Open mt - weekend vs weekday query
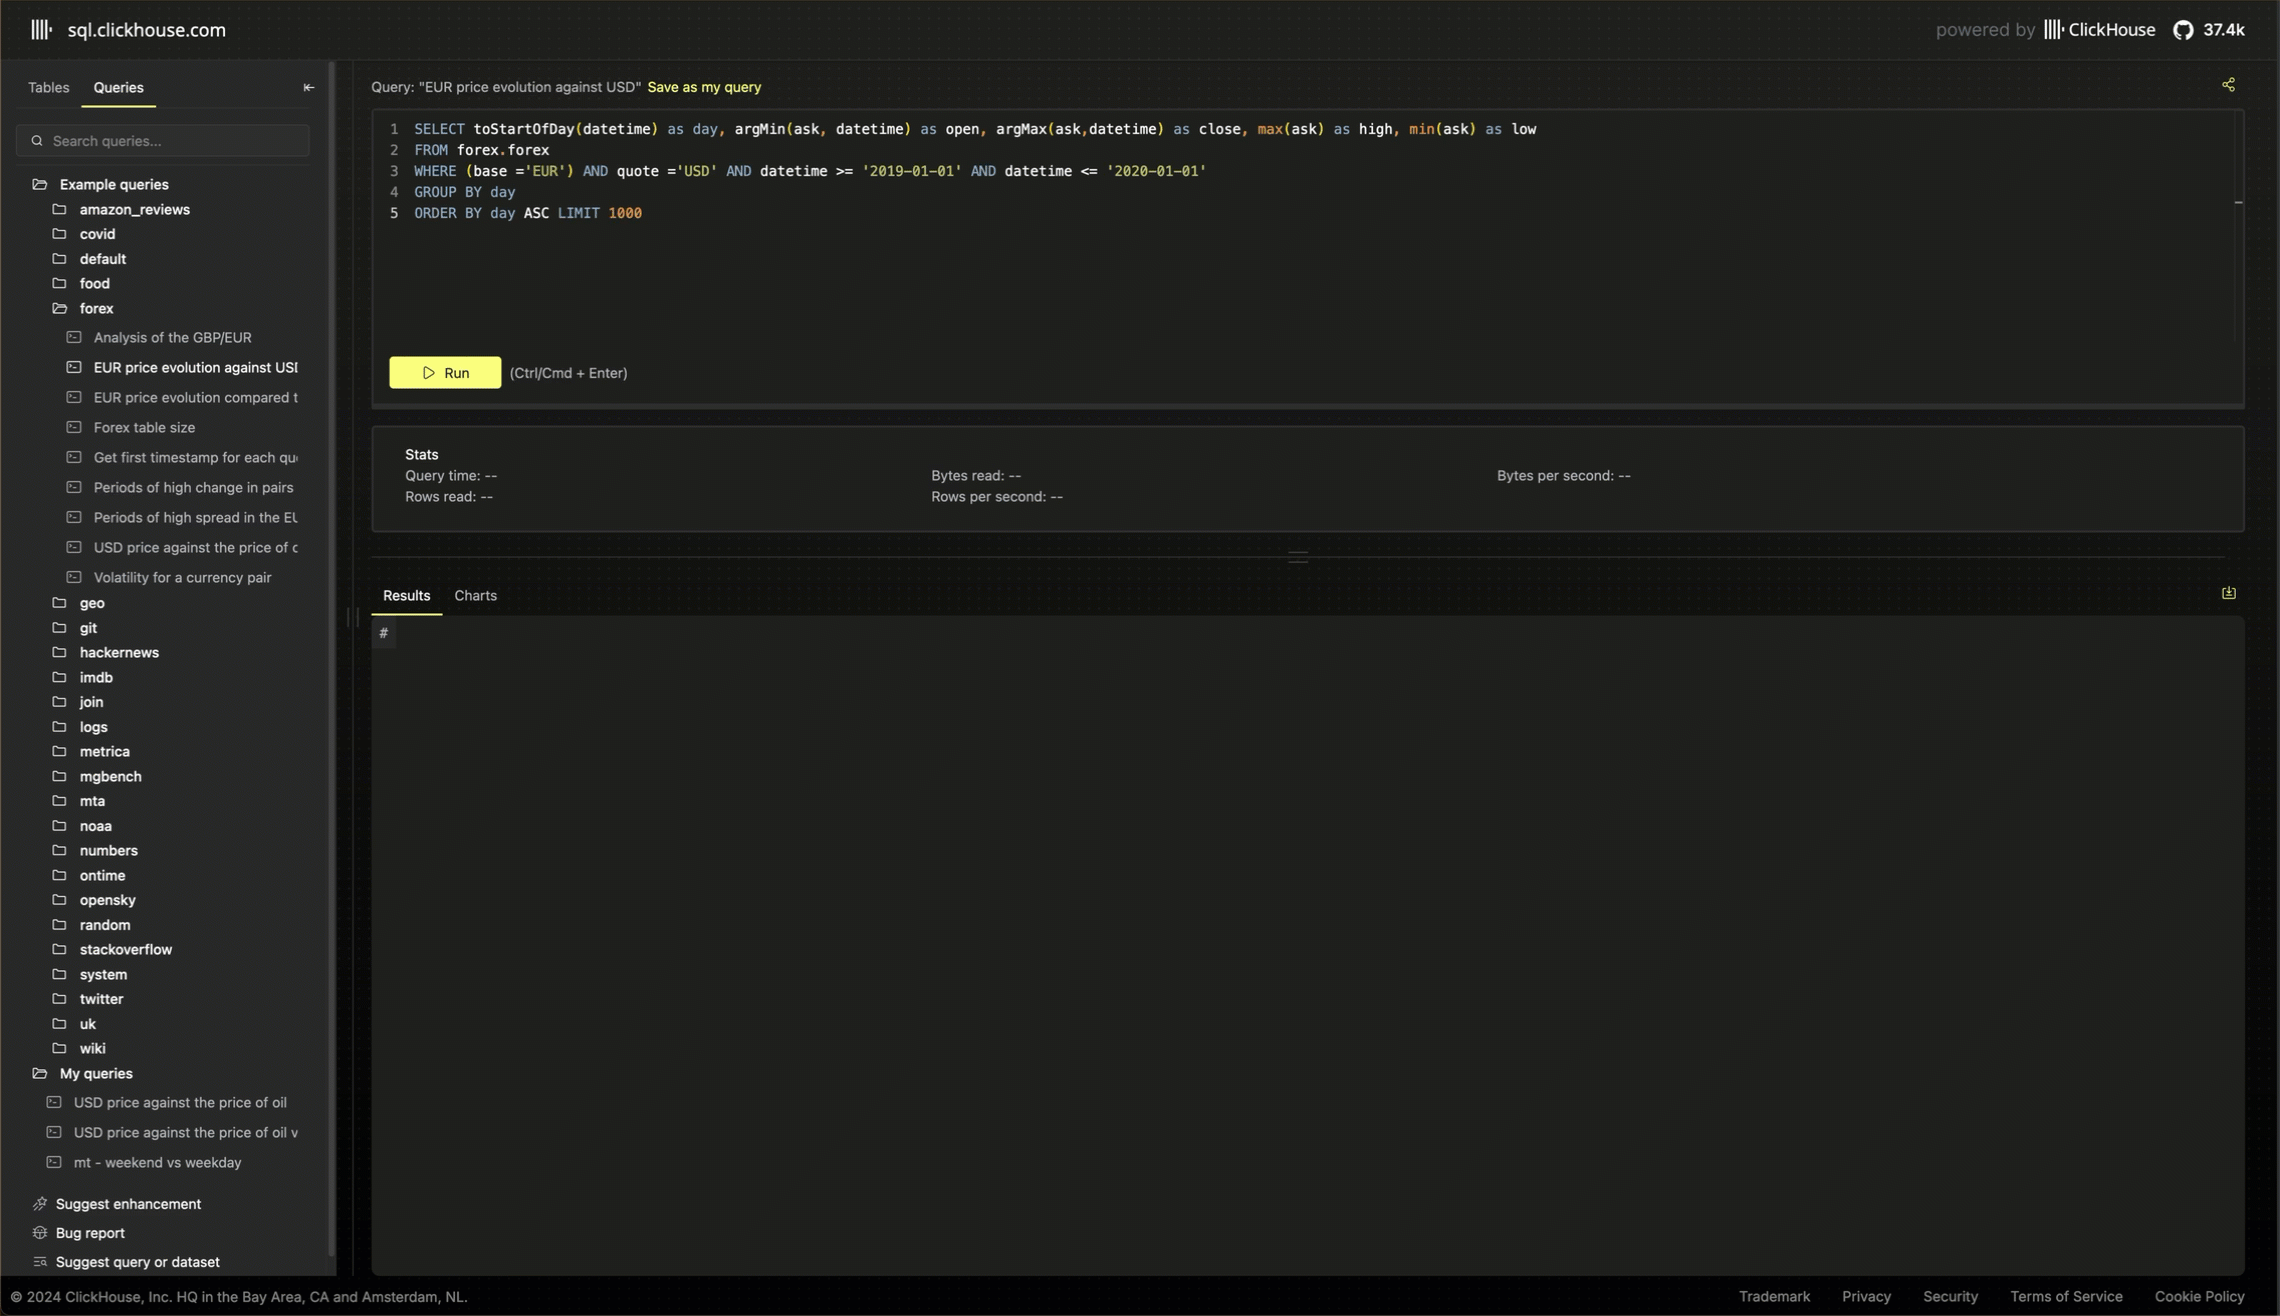The image size is (2280, 1316). pos(157,1163)
